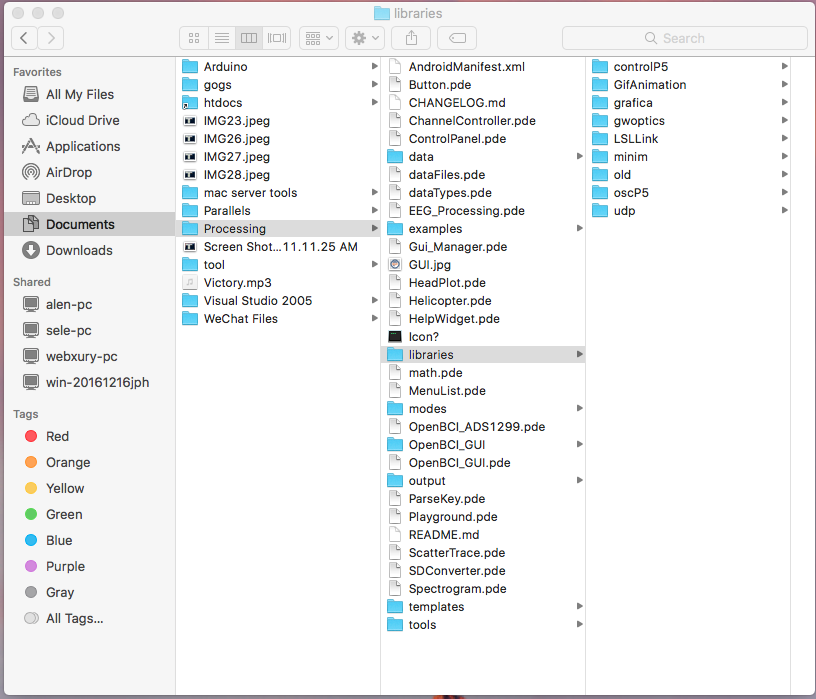Viewport: 816px width, 699px height.
Task: Select the LSLLink folder icon
Action: click(600, 138)
